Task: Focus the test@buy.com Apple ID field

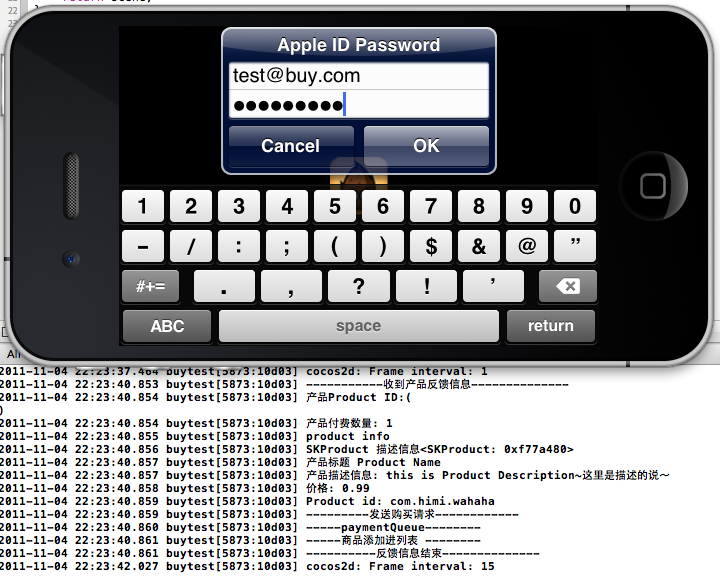Action: (359, 76)
